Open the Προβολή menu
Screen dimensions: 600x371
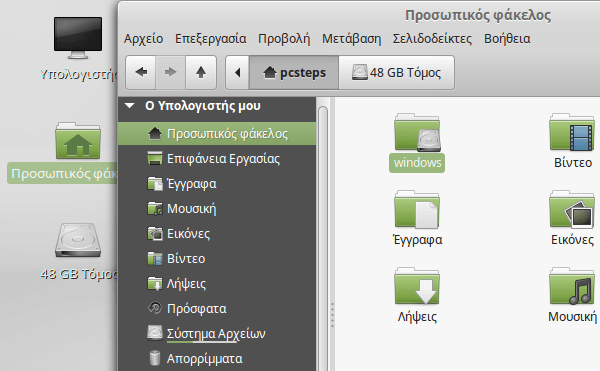point(284,39)
